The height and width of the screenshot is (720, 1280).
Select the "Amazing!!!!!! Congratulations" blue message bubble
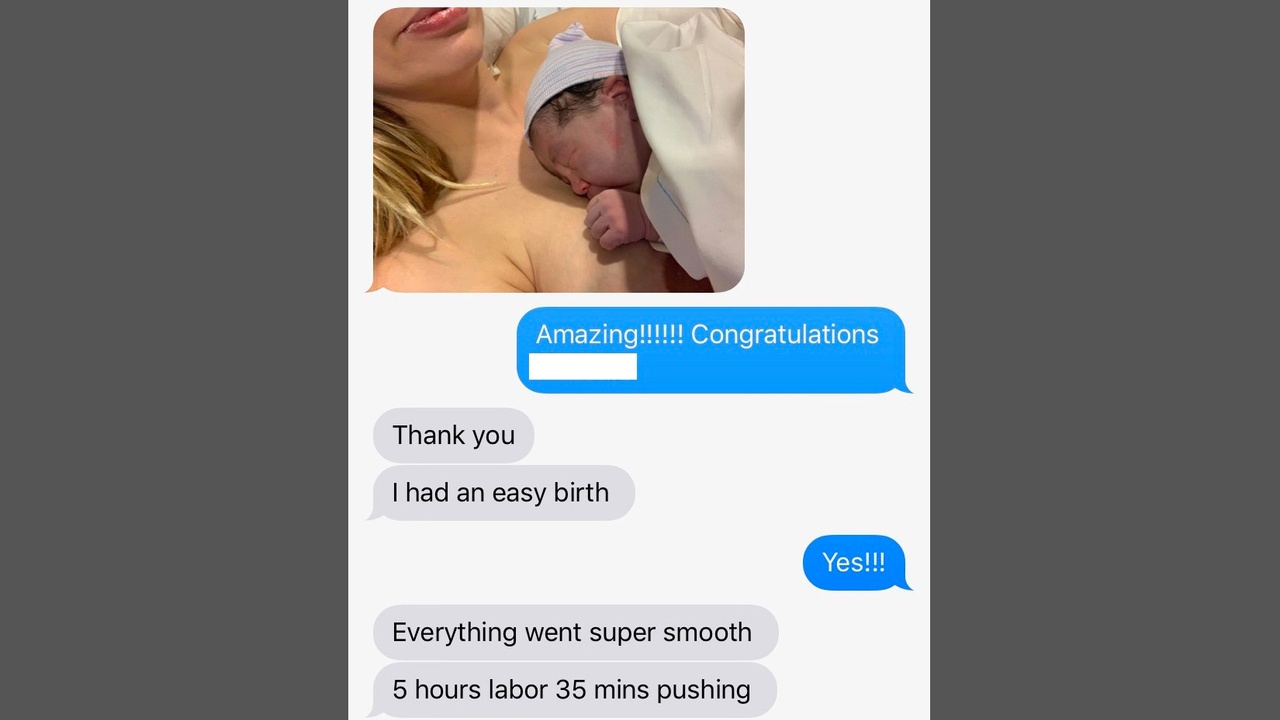[x=711, y=350]
